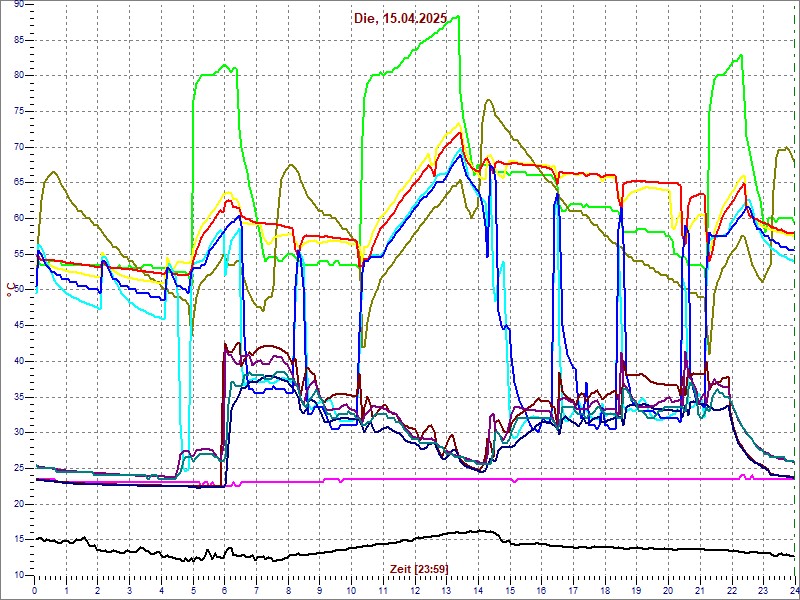Select hour 11 on the time axis
This screenshot has height=600, width=800.
(383, 590)
